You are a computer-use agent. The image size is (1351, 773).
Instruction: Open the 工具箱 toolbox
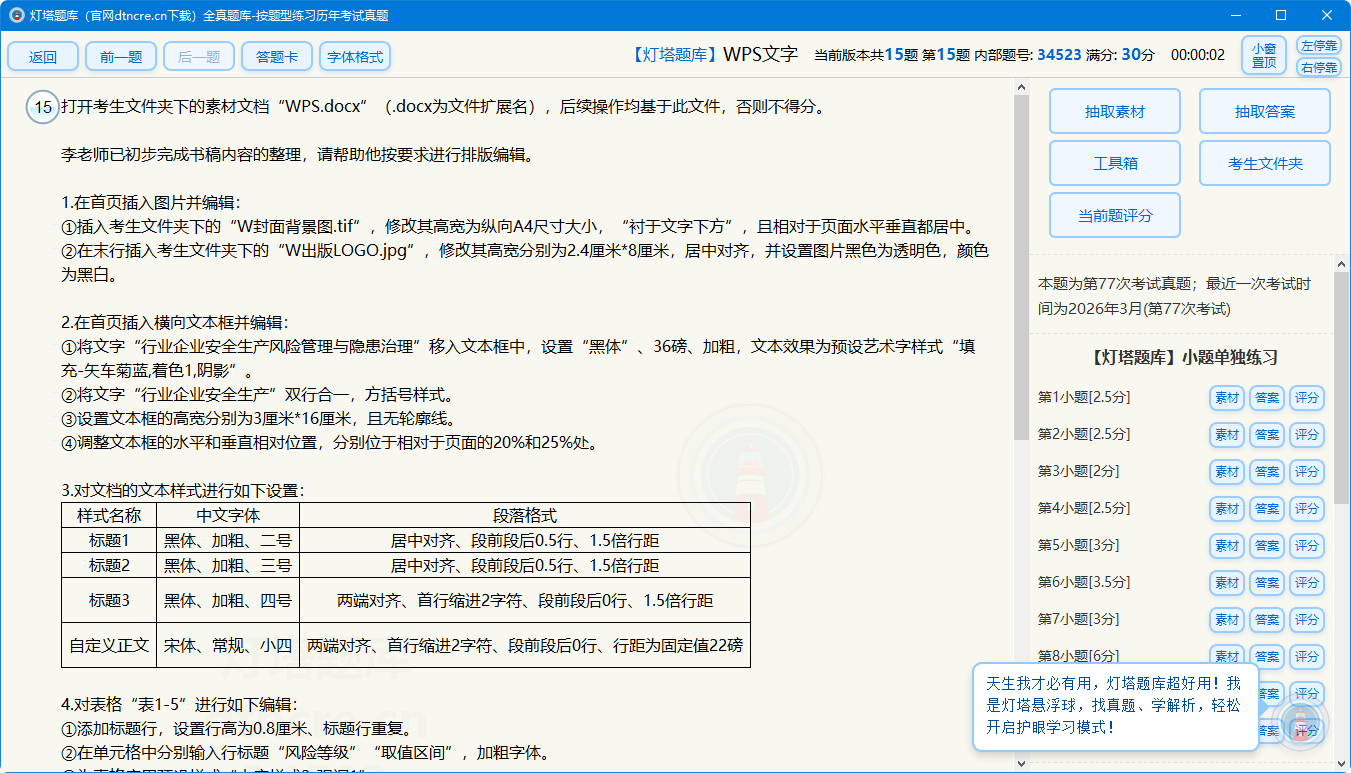click(1115, 163)
